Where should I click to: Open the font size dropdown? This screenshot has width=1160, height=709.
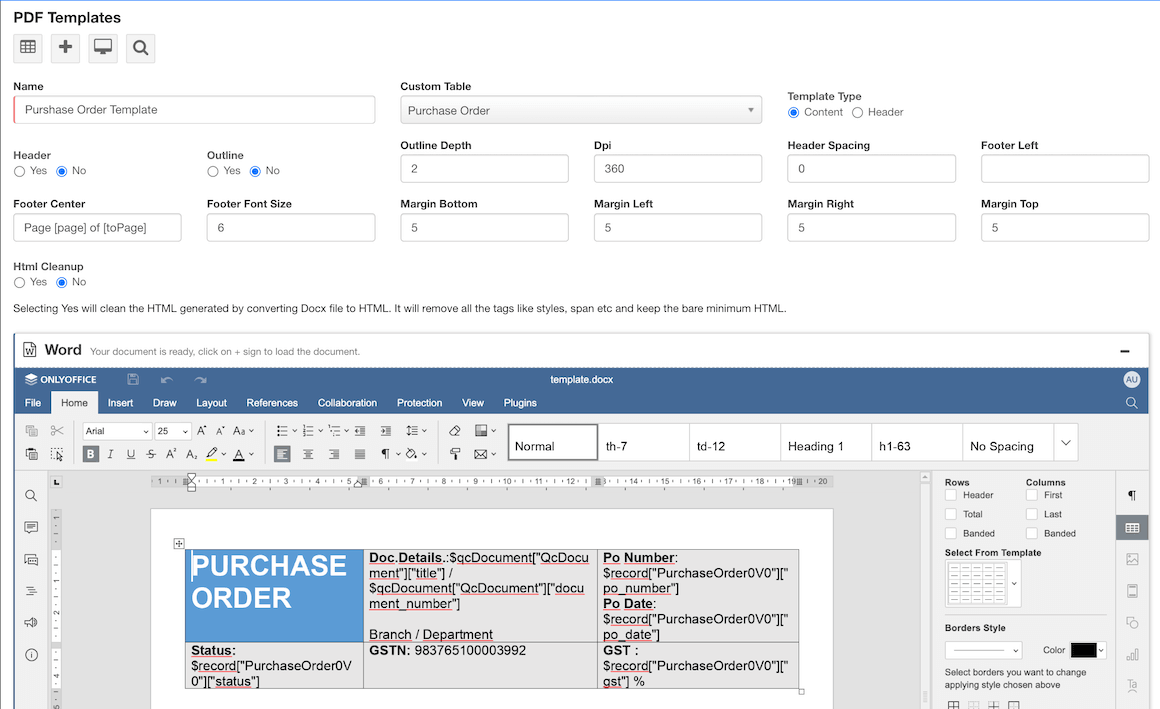pos(185,431)
